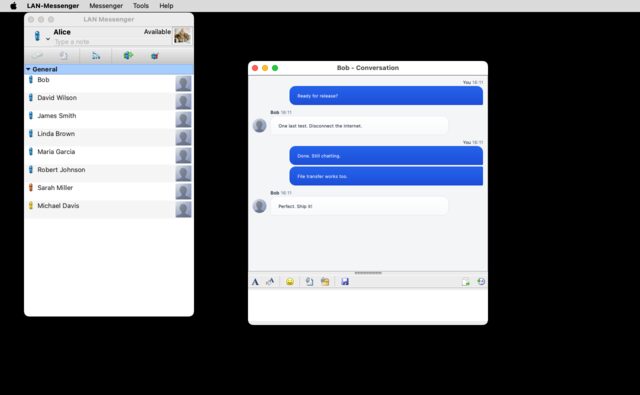Viewport: 640px width, 395px height.
Task: Select Linda Brown in the contact list
Action: point(109,137)
